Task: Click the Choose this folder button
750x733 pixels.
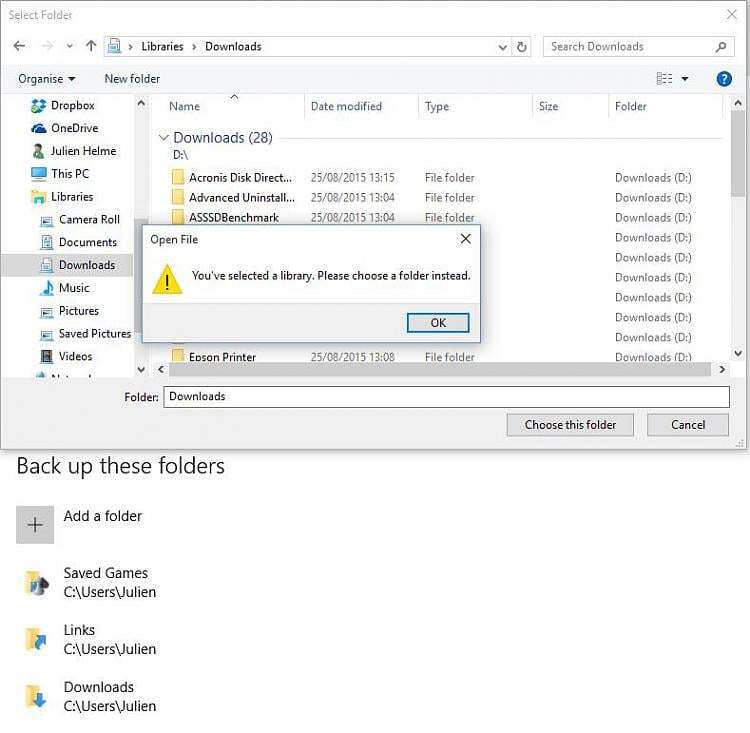Action: [x=570, y=424]
